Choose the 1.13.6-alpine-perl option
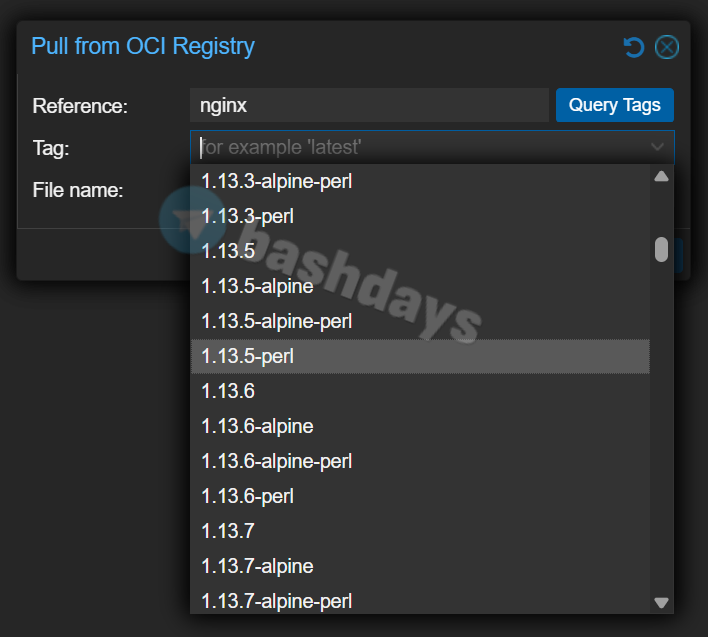This screenshot has width=708, height=637. coord(277,461)
